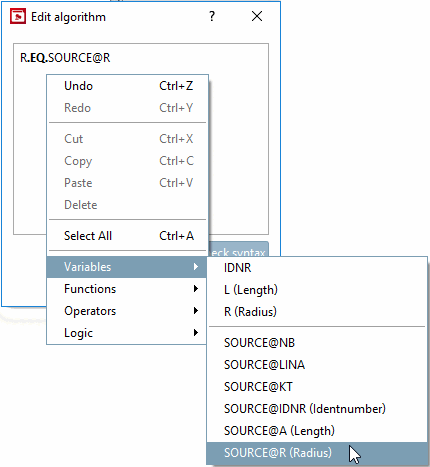Insert the IDNR variable
430x467 pixels.
click(317, 268)
